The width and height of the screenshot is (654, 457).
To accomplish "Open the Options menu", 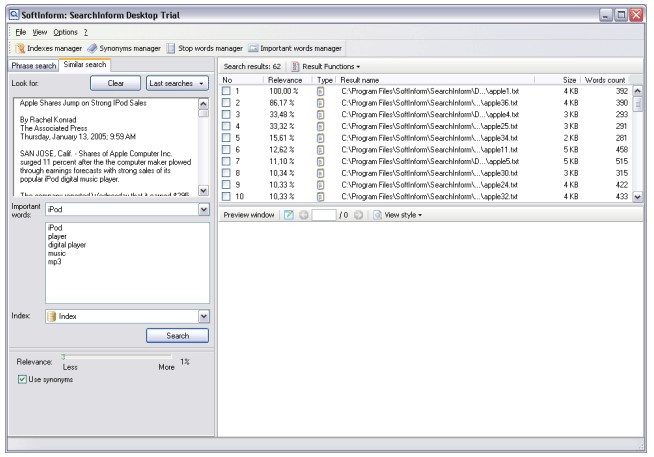I will (x=65, y=32).
